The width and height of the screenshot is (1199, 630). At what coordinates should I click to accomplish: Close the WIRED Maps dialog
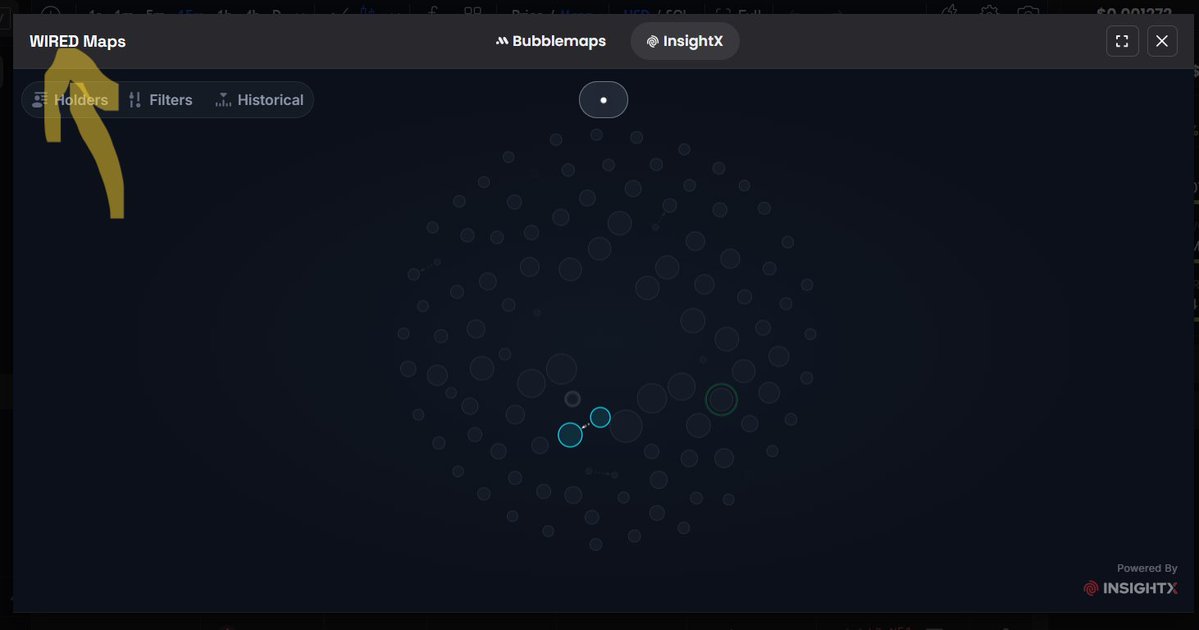[1162, 41]
